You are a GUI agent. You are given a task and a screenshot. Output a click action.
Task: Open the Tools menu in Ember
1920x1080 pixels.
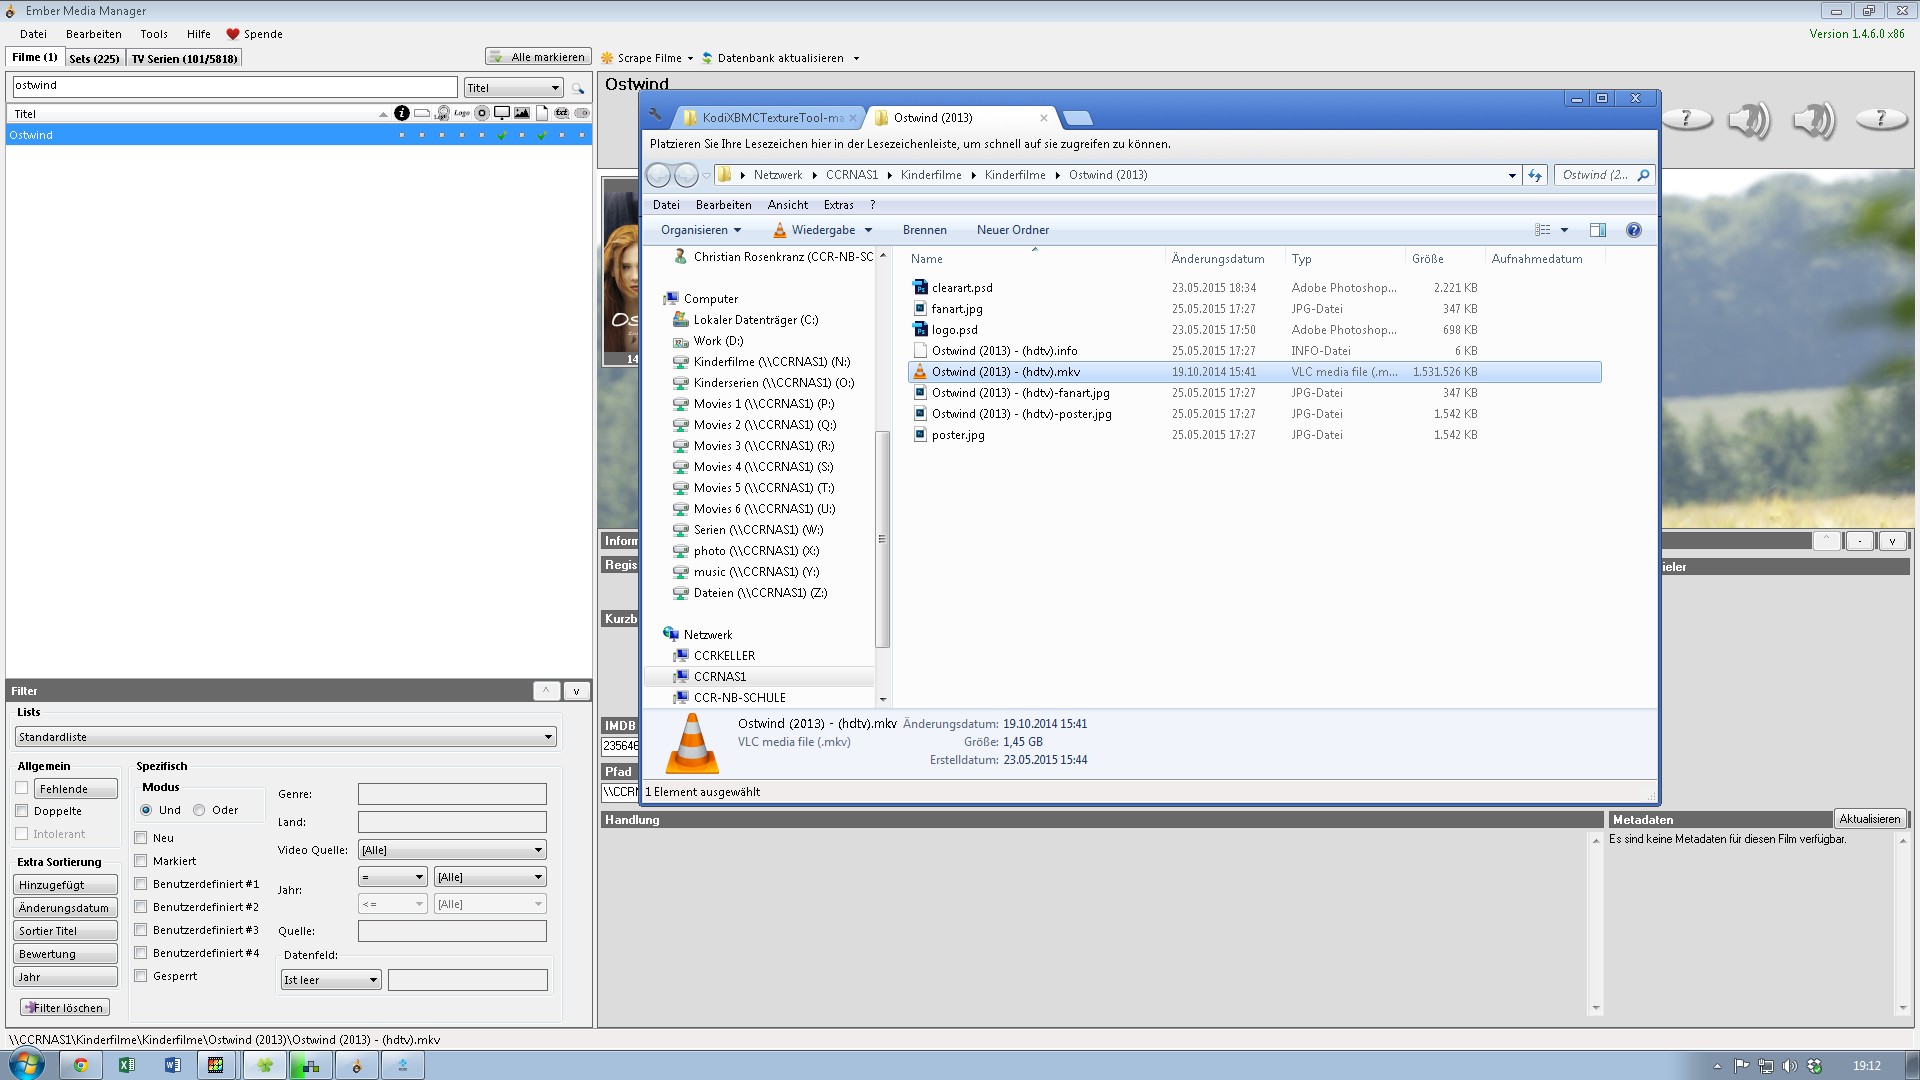[x=154, y=34]
